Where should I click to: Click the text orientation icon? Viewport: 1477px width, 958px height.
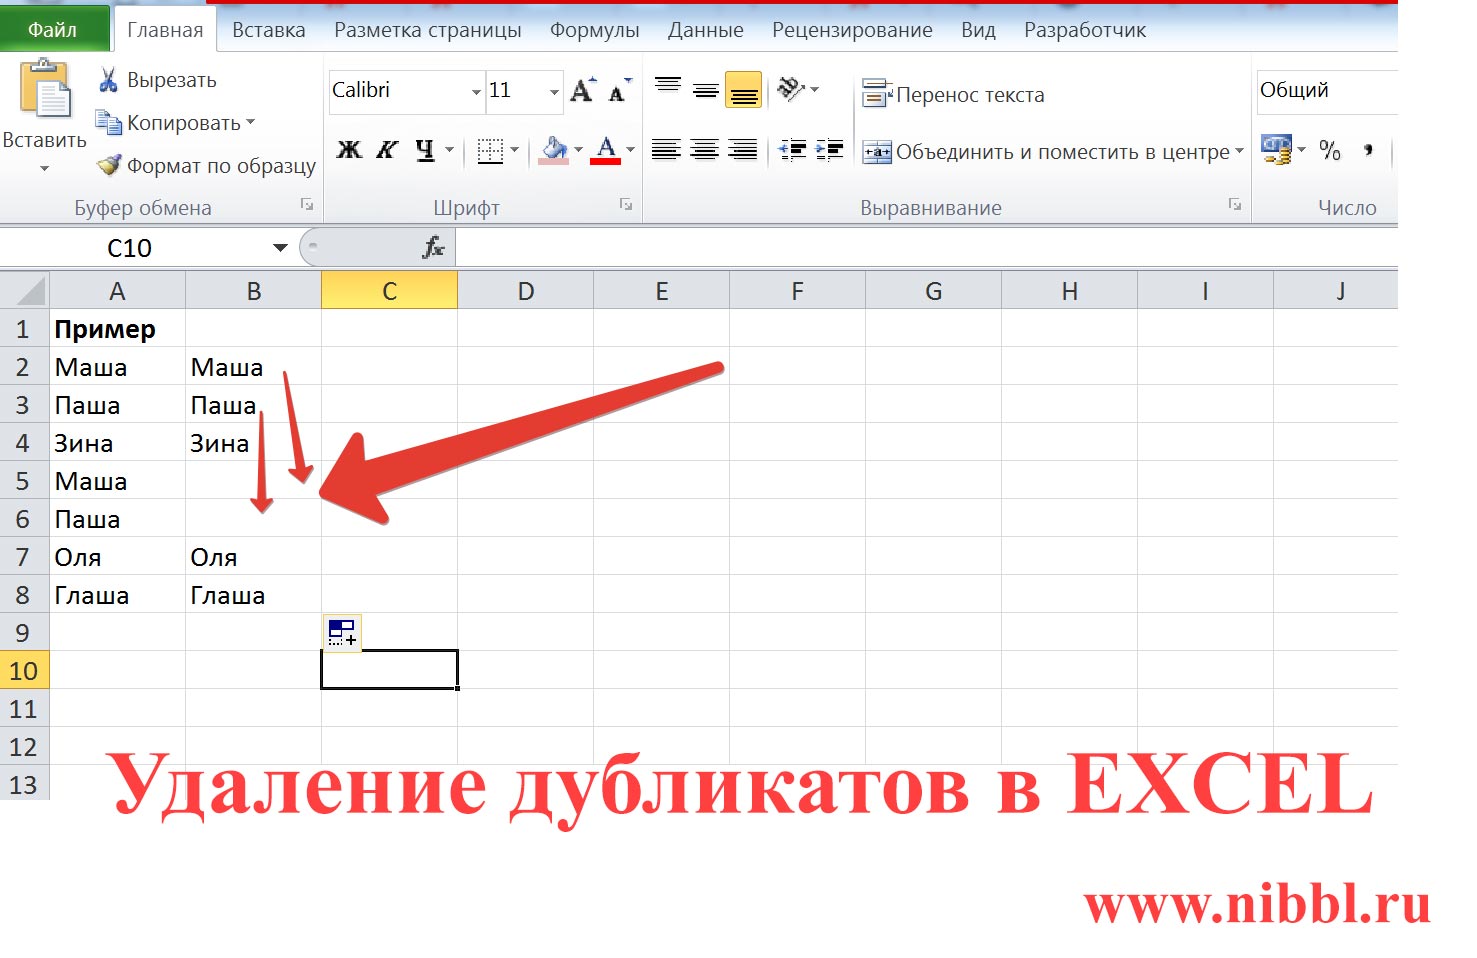pyautogui.click(x=791, y=90)
